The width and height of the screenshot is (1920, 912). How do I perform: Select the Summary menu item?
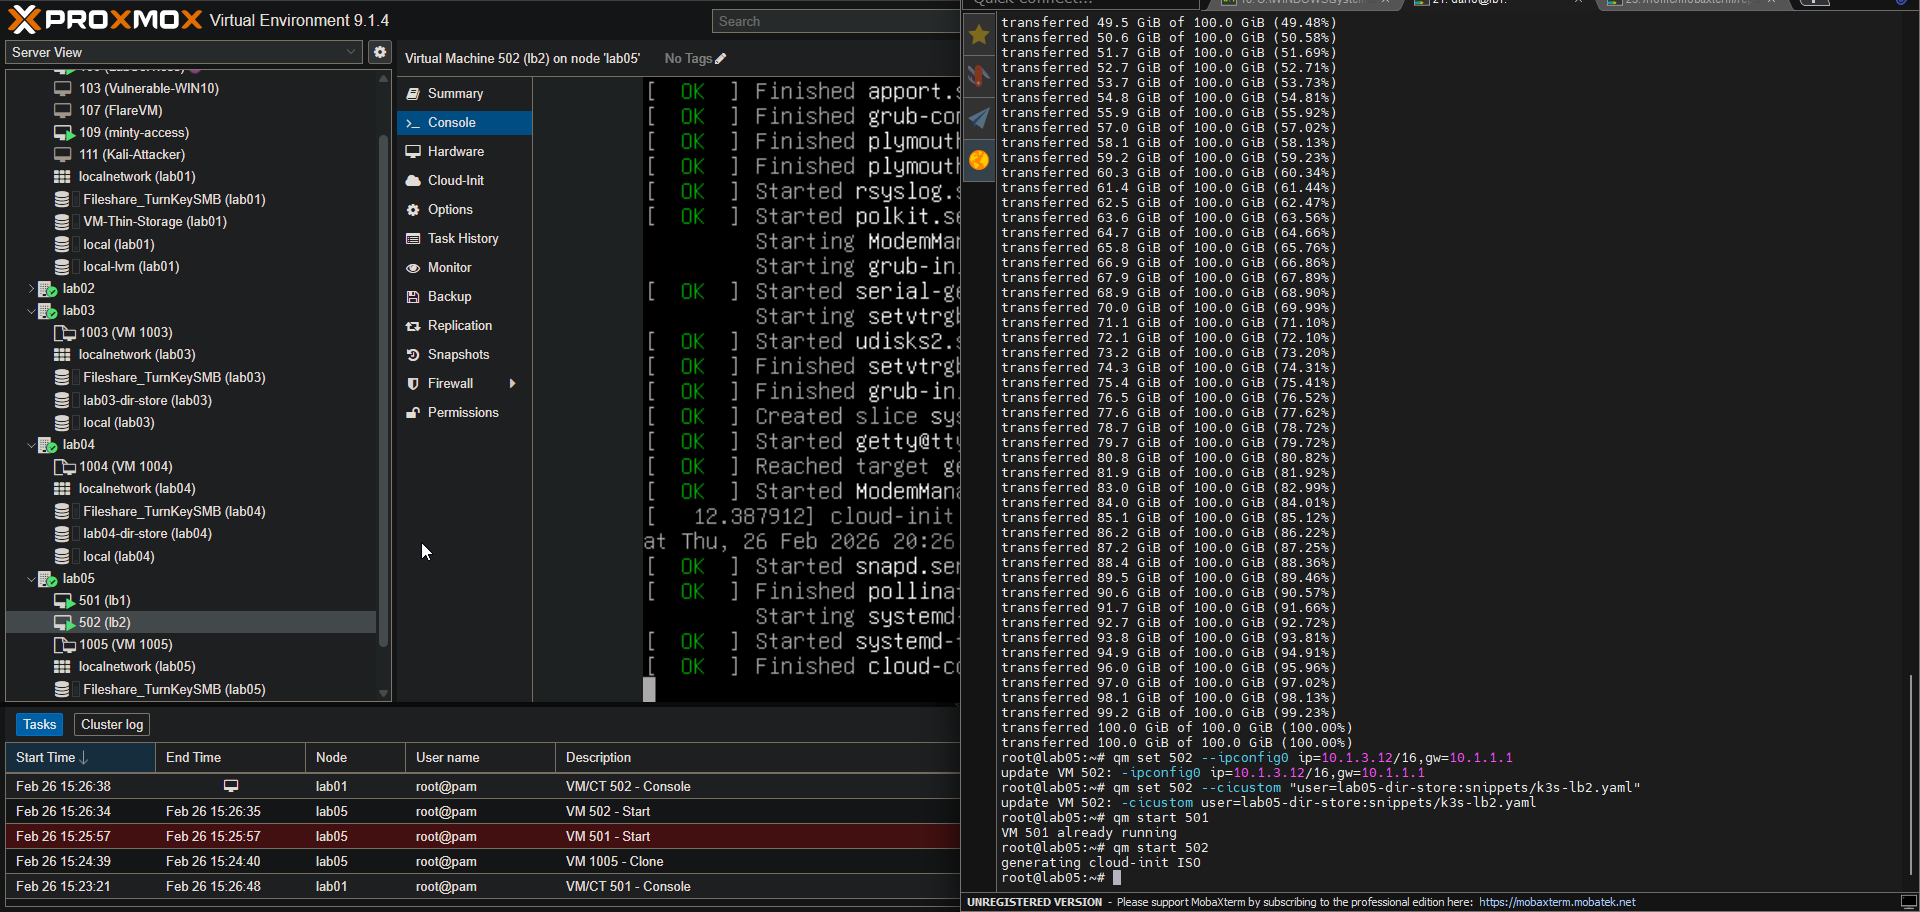click(x=455, y=94)
